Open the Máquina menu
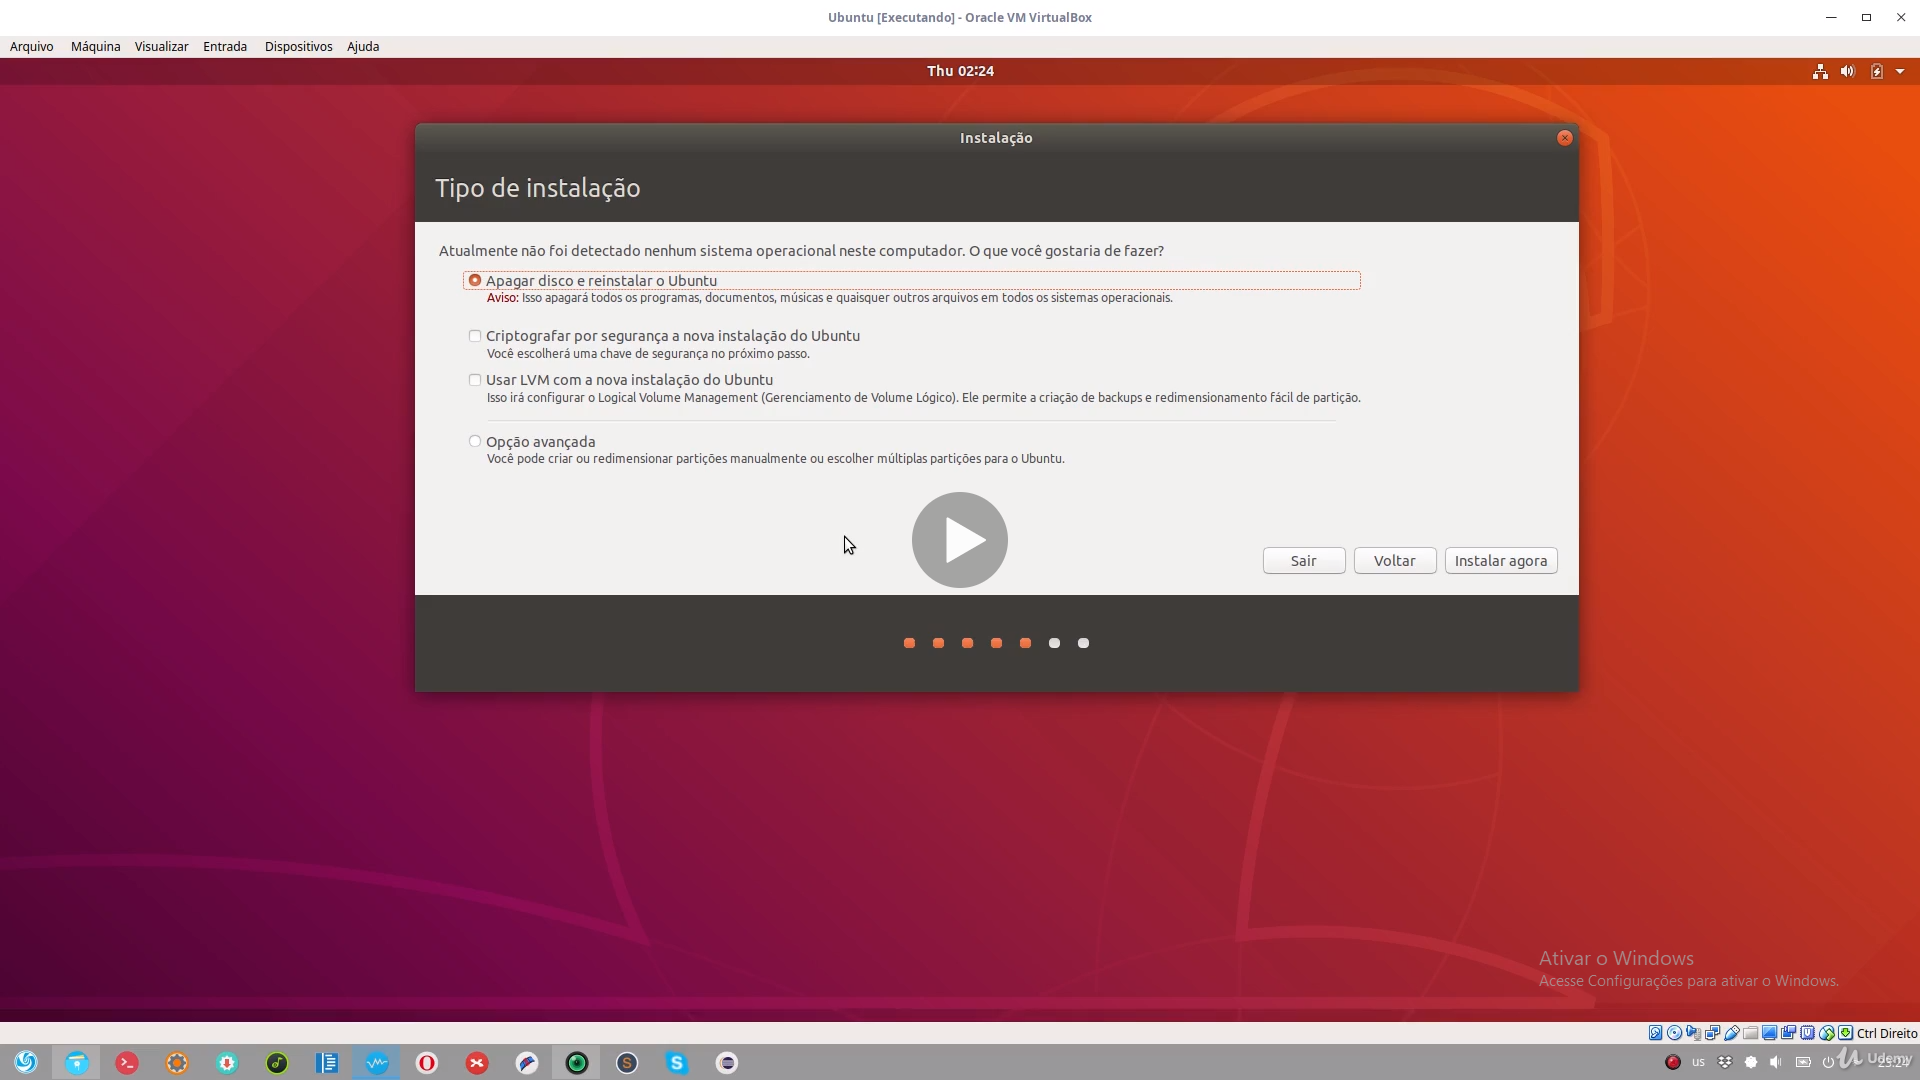This screenshot has width=1920, height=1080. click(96, 46)
